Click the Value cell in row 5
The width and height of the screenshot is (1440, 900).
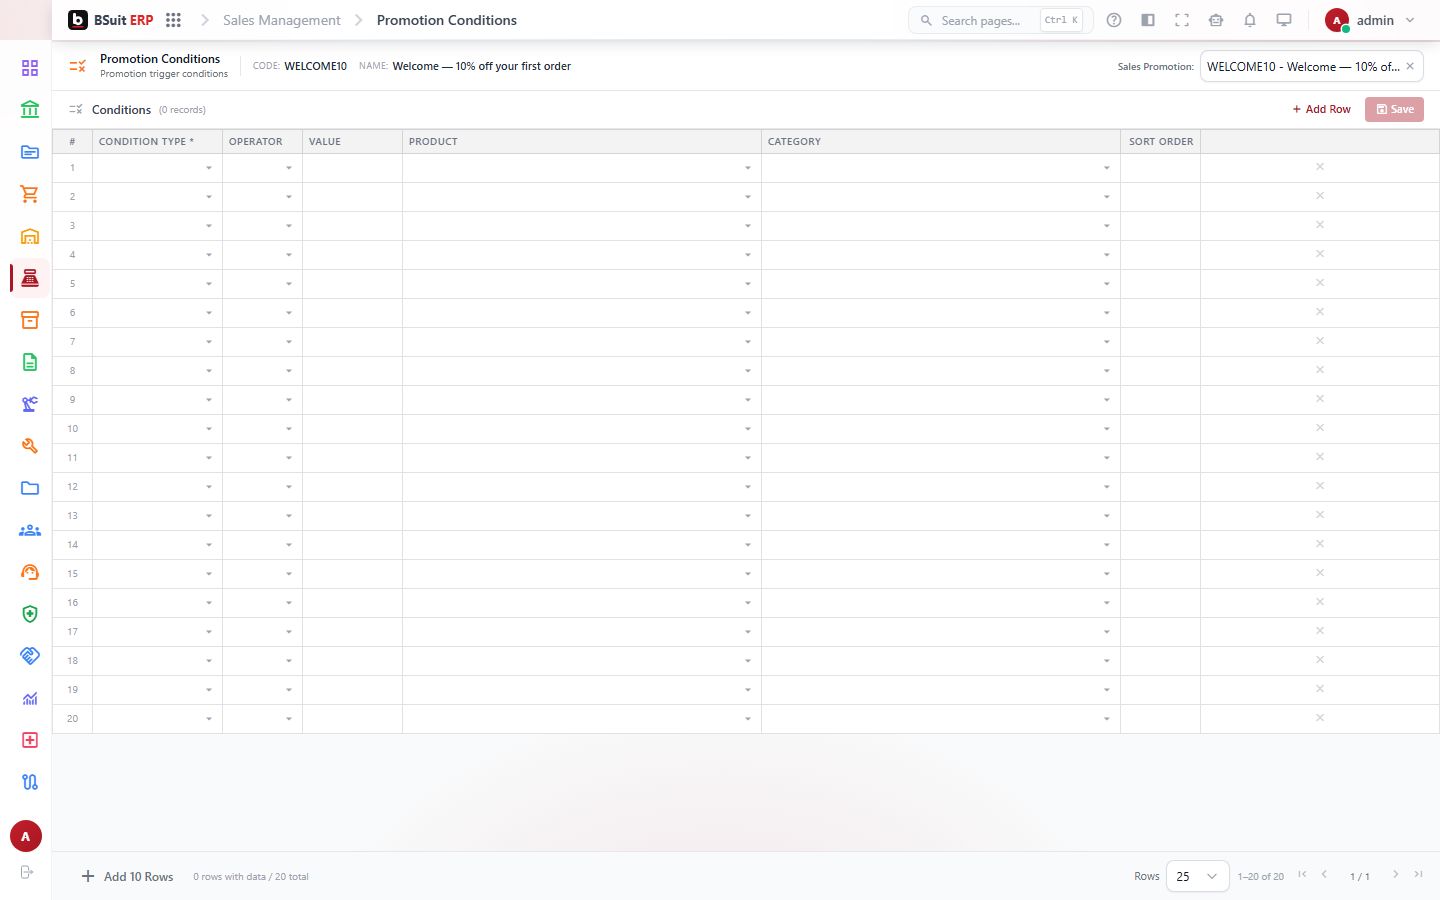tap(352, 284)
